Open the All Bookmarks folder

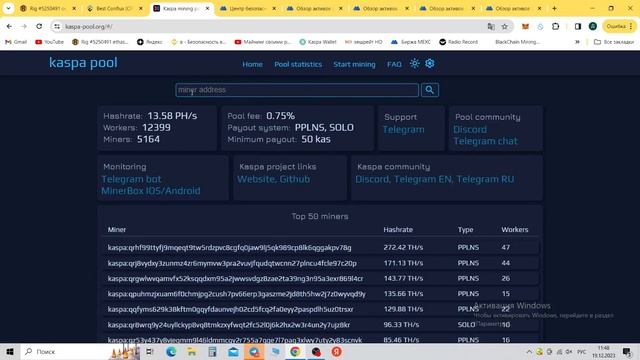coord(614,42)
